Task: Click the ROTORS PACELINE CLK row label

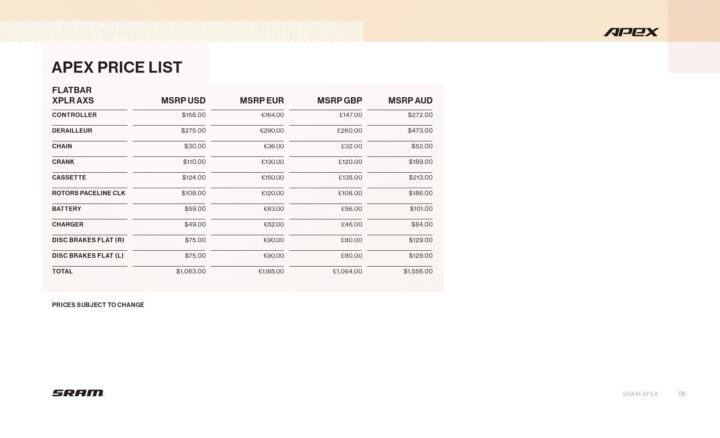Action: coord(89,193)
